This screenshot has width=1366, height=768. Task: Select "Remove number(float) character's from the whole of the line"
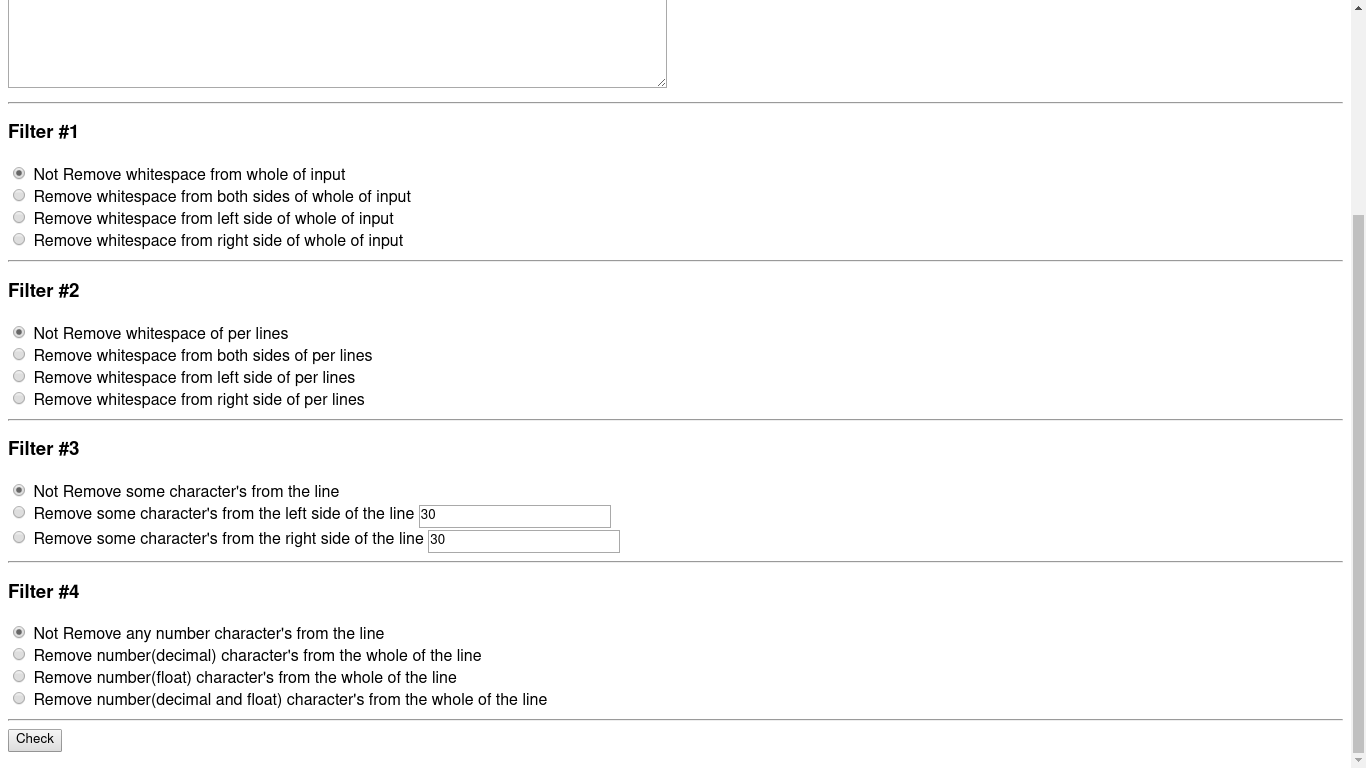point(19,676)
